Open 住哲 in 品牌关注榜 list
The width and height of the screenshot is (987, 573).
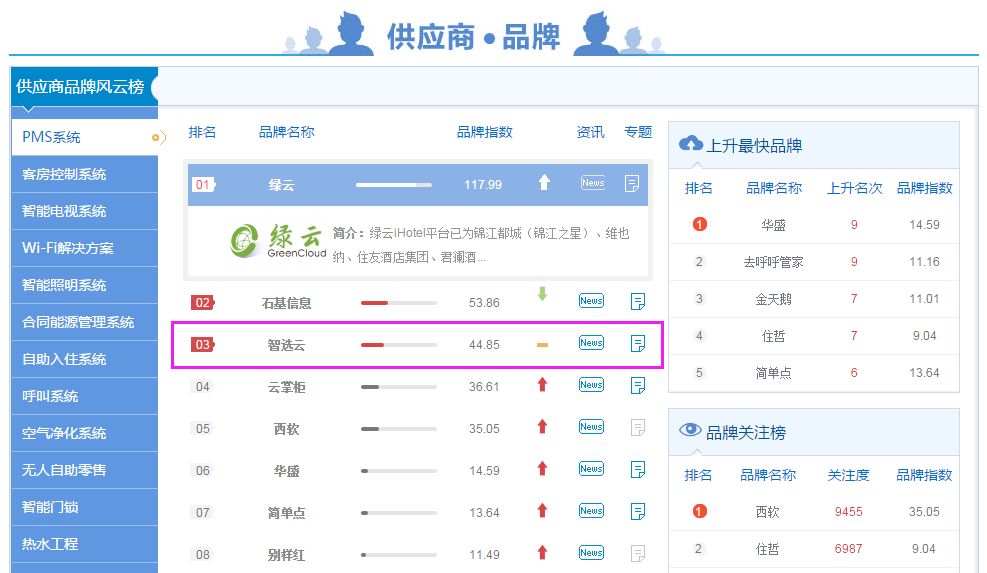767,549
